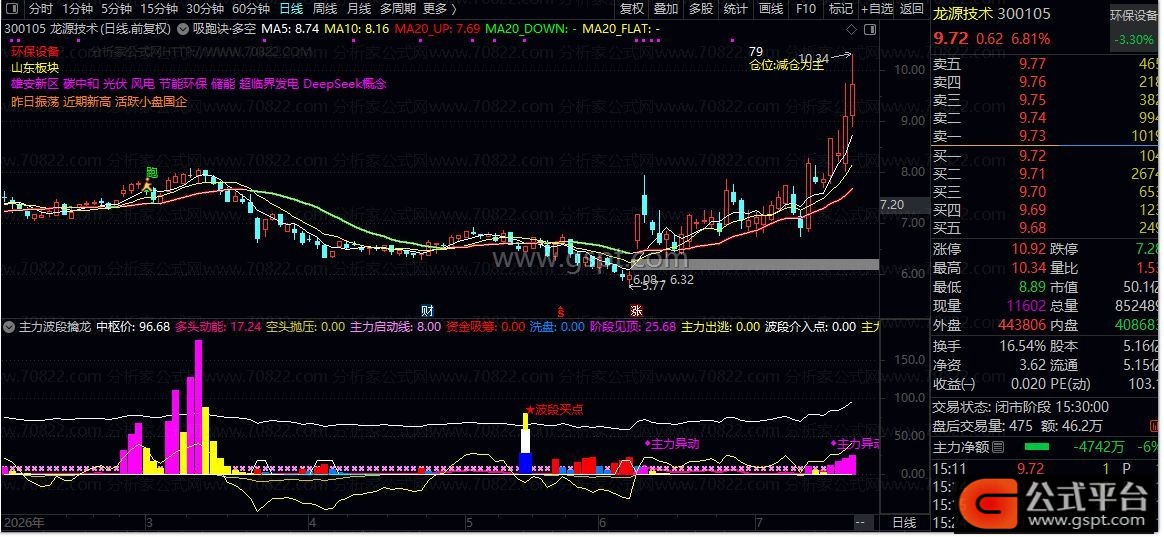Image resolution: width=1164 pixels, height=537 pixels.
Task: Click the 15:11 trade tick row
Action: tap(1045, 469)
